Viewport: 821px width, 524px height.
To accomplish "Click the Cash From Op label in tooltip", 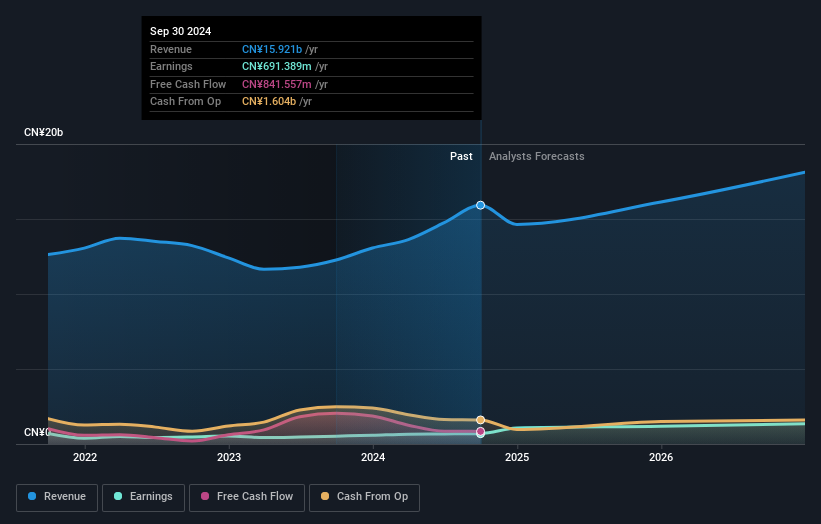I will pyautogui.click(x=185, y=102).
